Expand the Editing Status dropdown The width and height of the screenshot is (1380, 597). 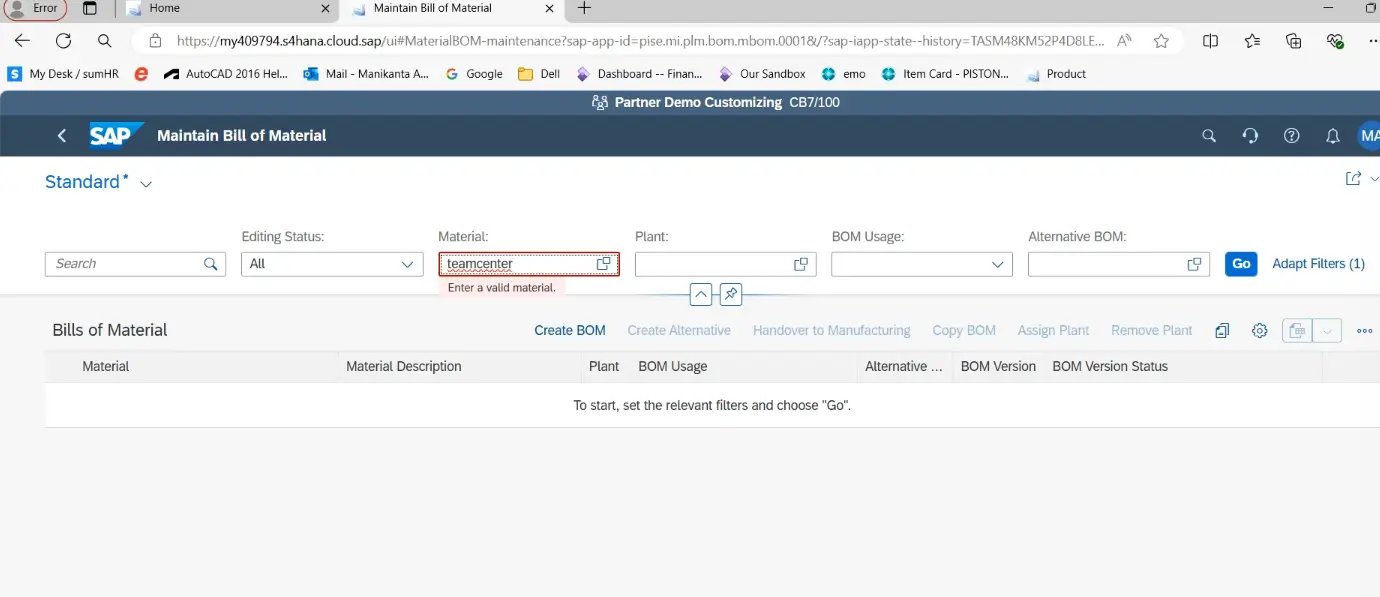click(x=407, y=264)
